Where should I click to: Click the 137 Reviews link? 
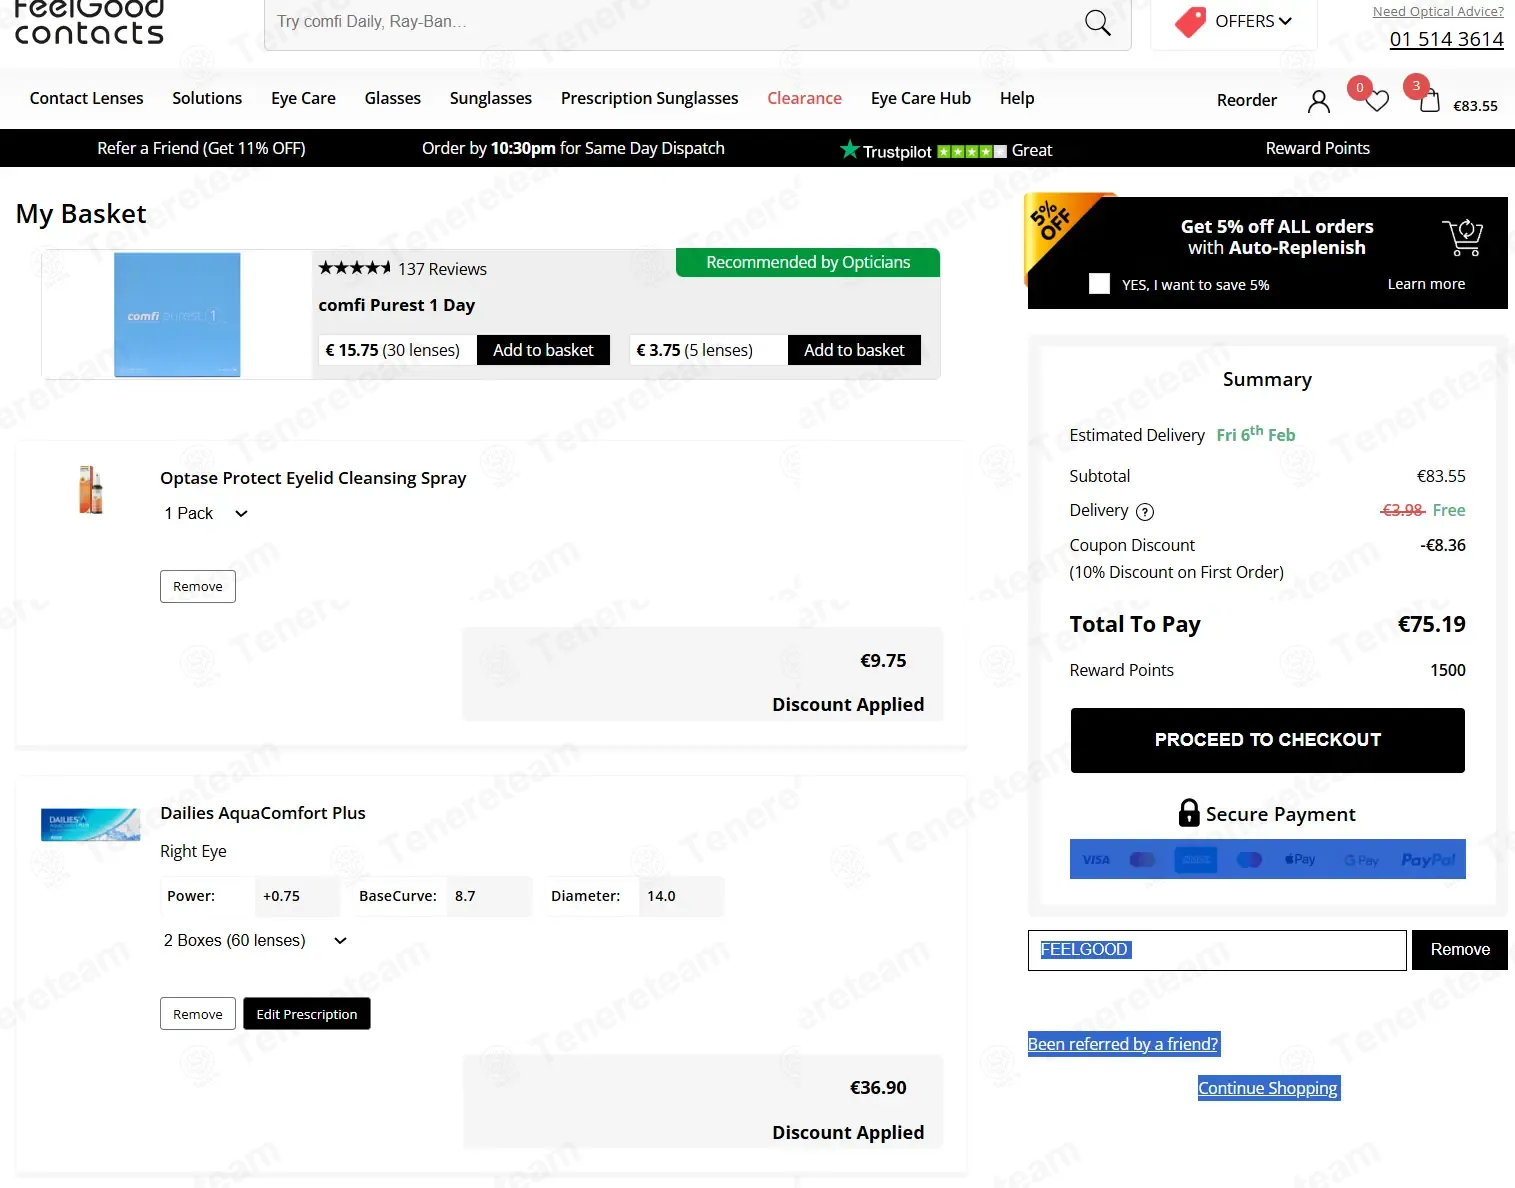442,269
